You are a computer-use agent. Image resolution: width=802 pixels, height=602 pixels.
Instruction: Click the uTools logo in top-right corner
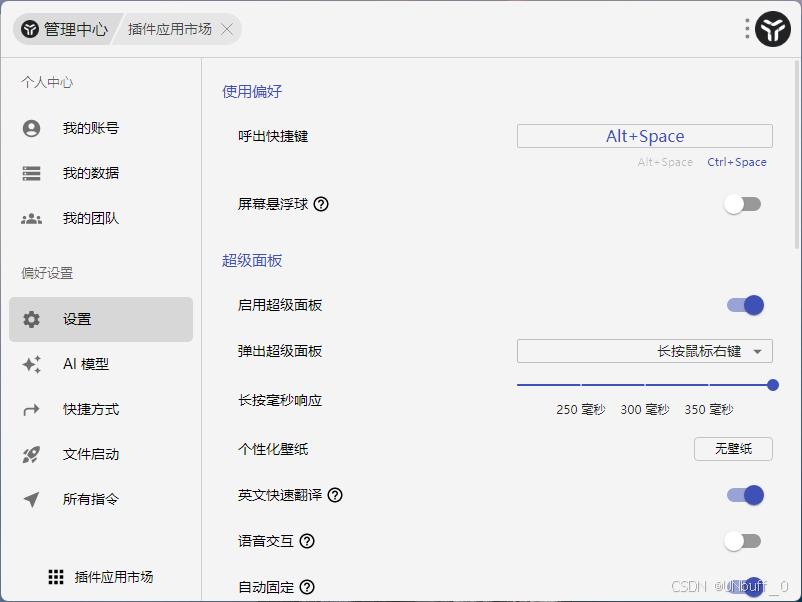(x=773, y=29)
